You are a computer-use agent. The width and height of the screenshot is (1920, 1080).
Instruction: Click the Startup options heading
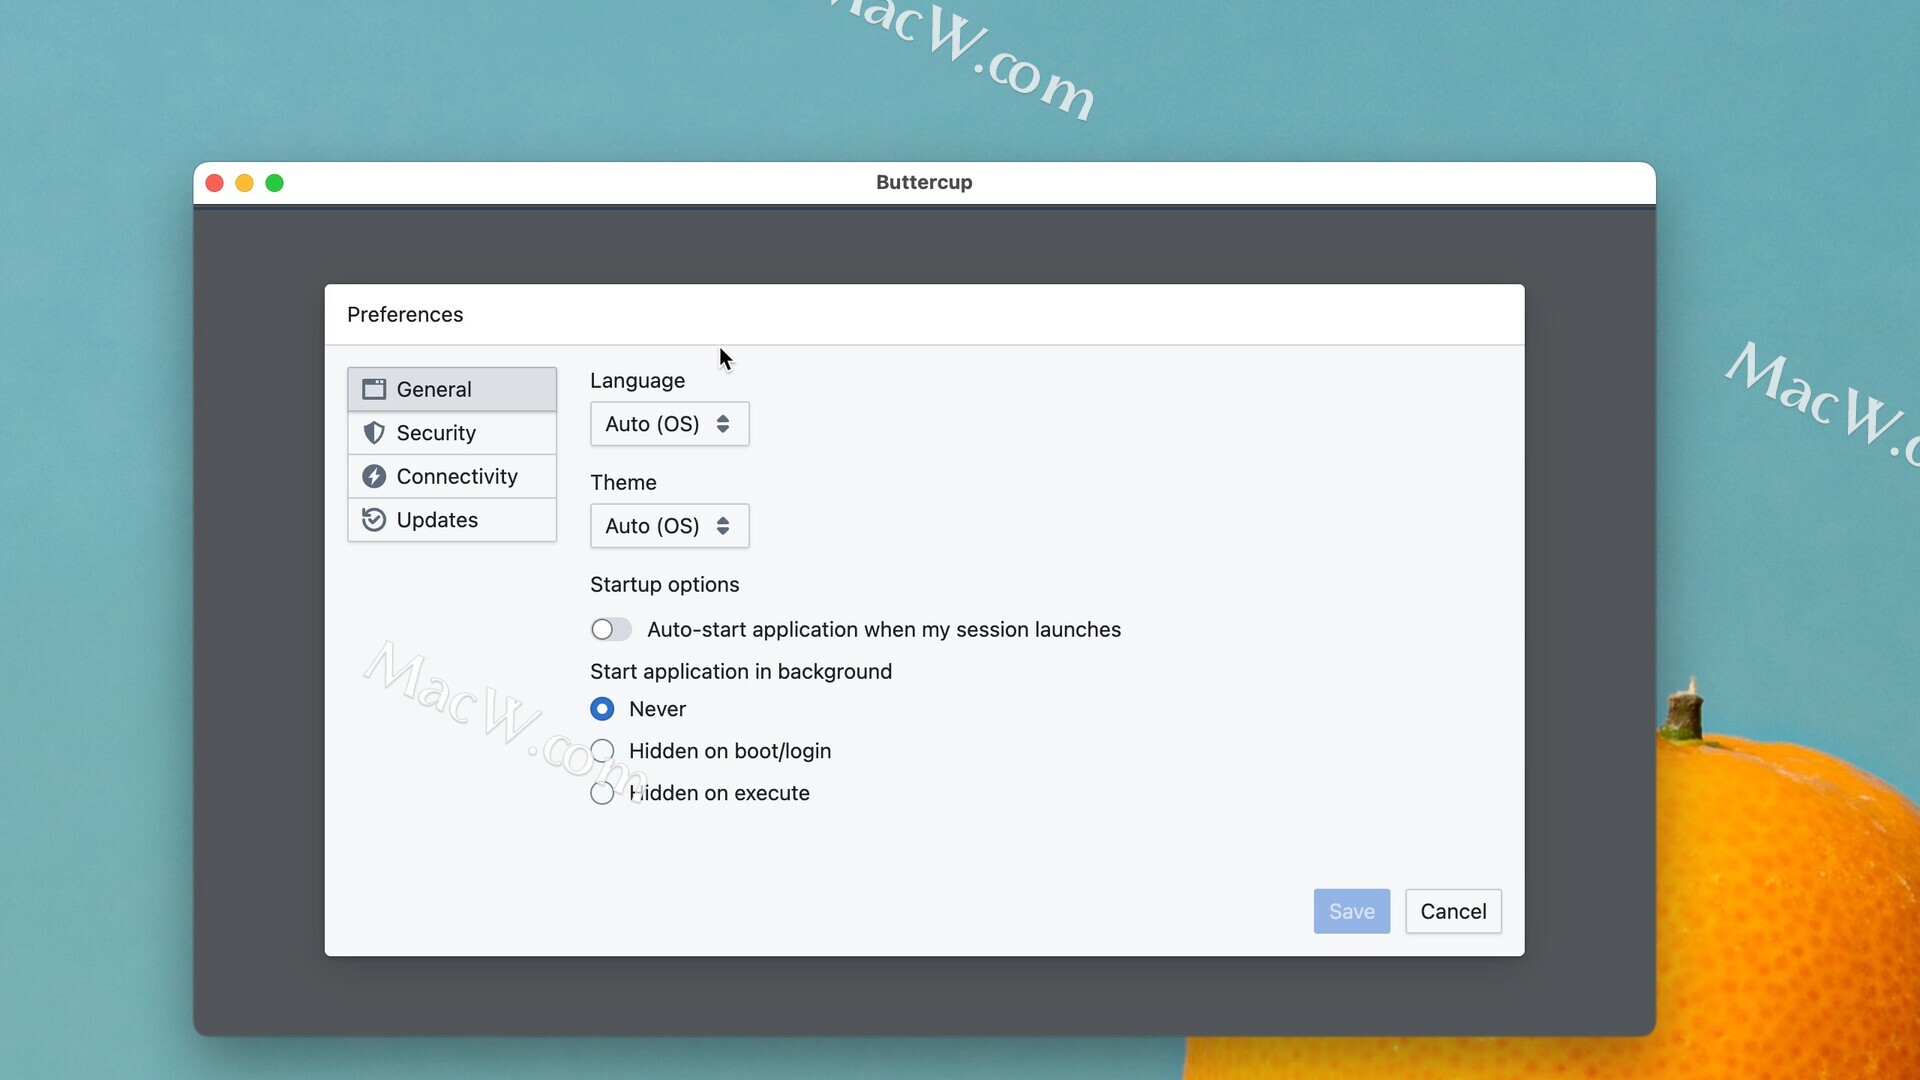coord(664,585)
